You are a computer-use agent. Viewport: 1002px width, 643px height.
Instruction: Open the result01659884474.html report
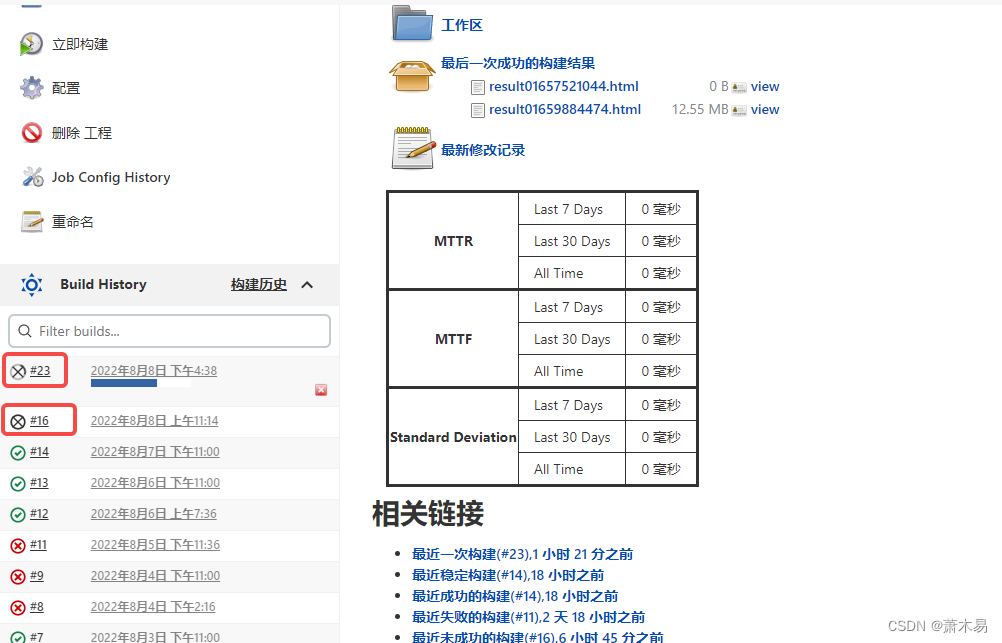click(564, 109)
